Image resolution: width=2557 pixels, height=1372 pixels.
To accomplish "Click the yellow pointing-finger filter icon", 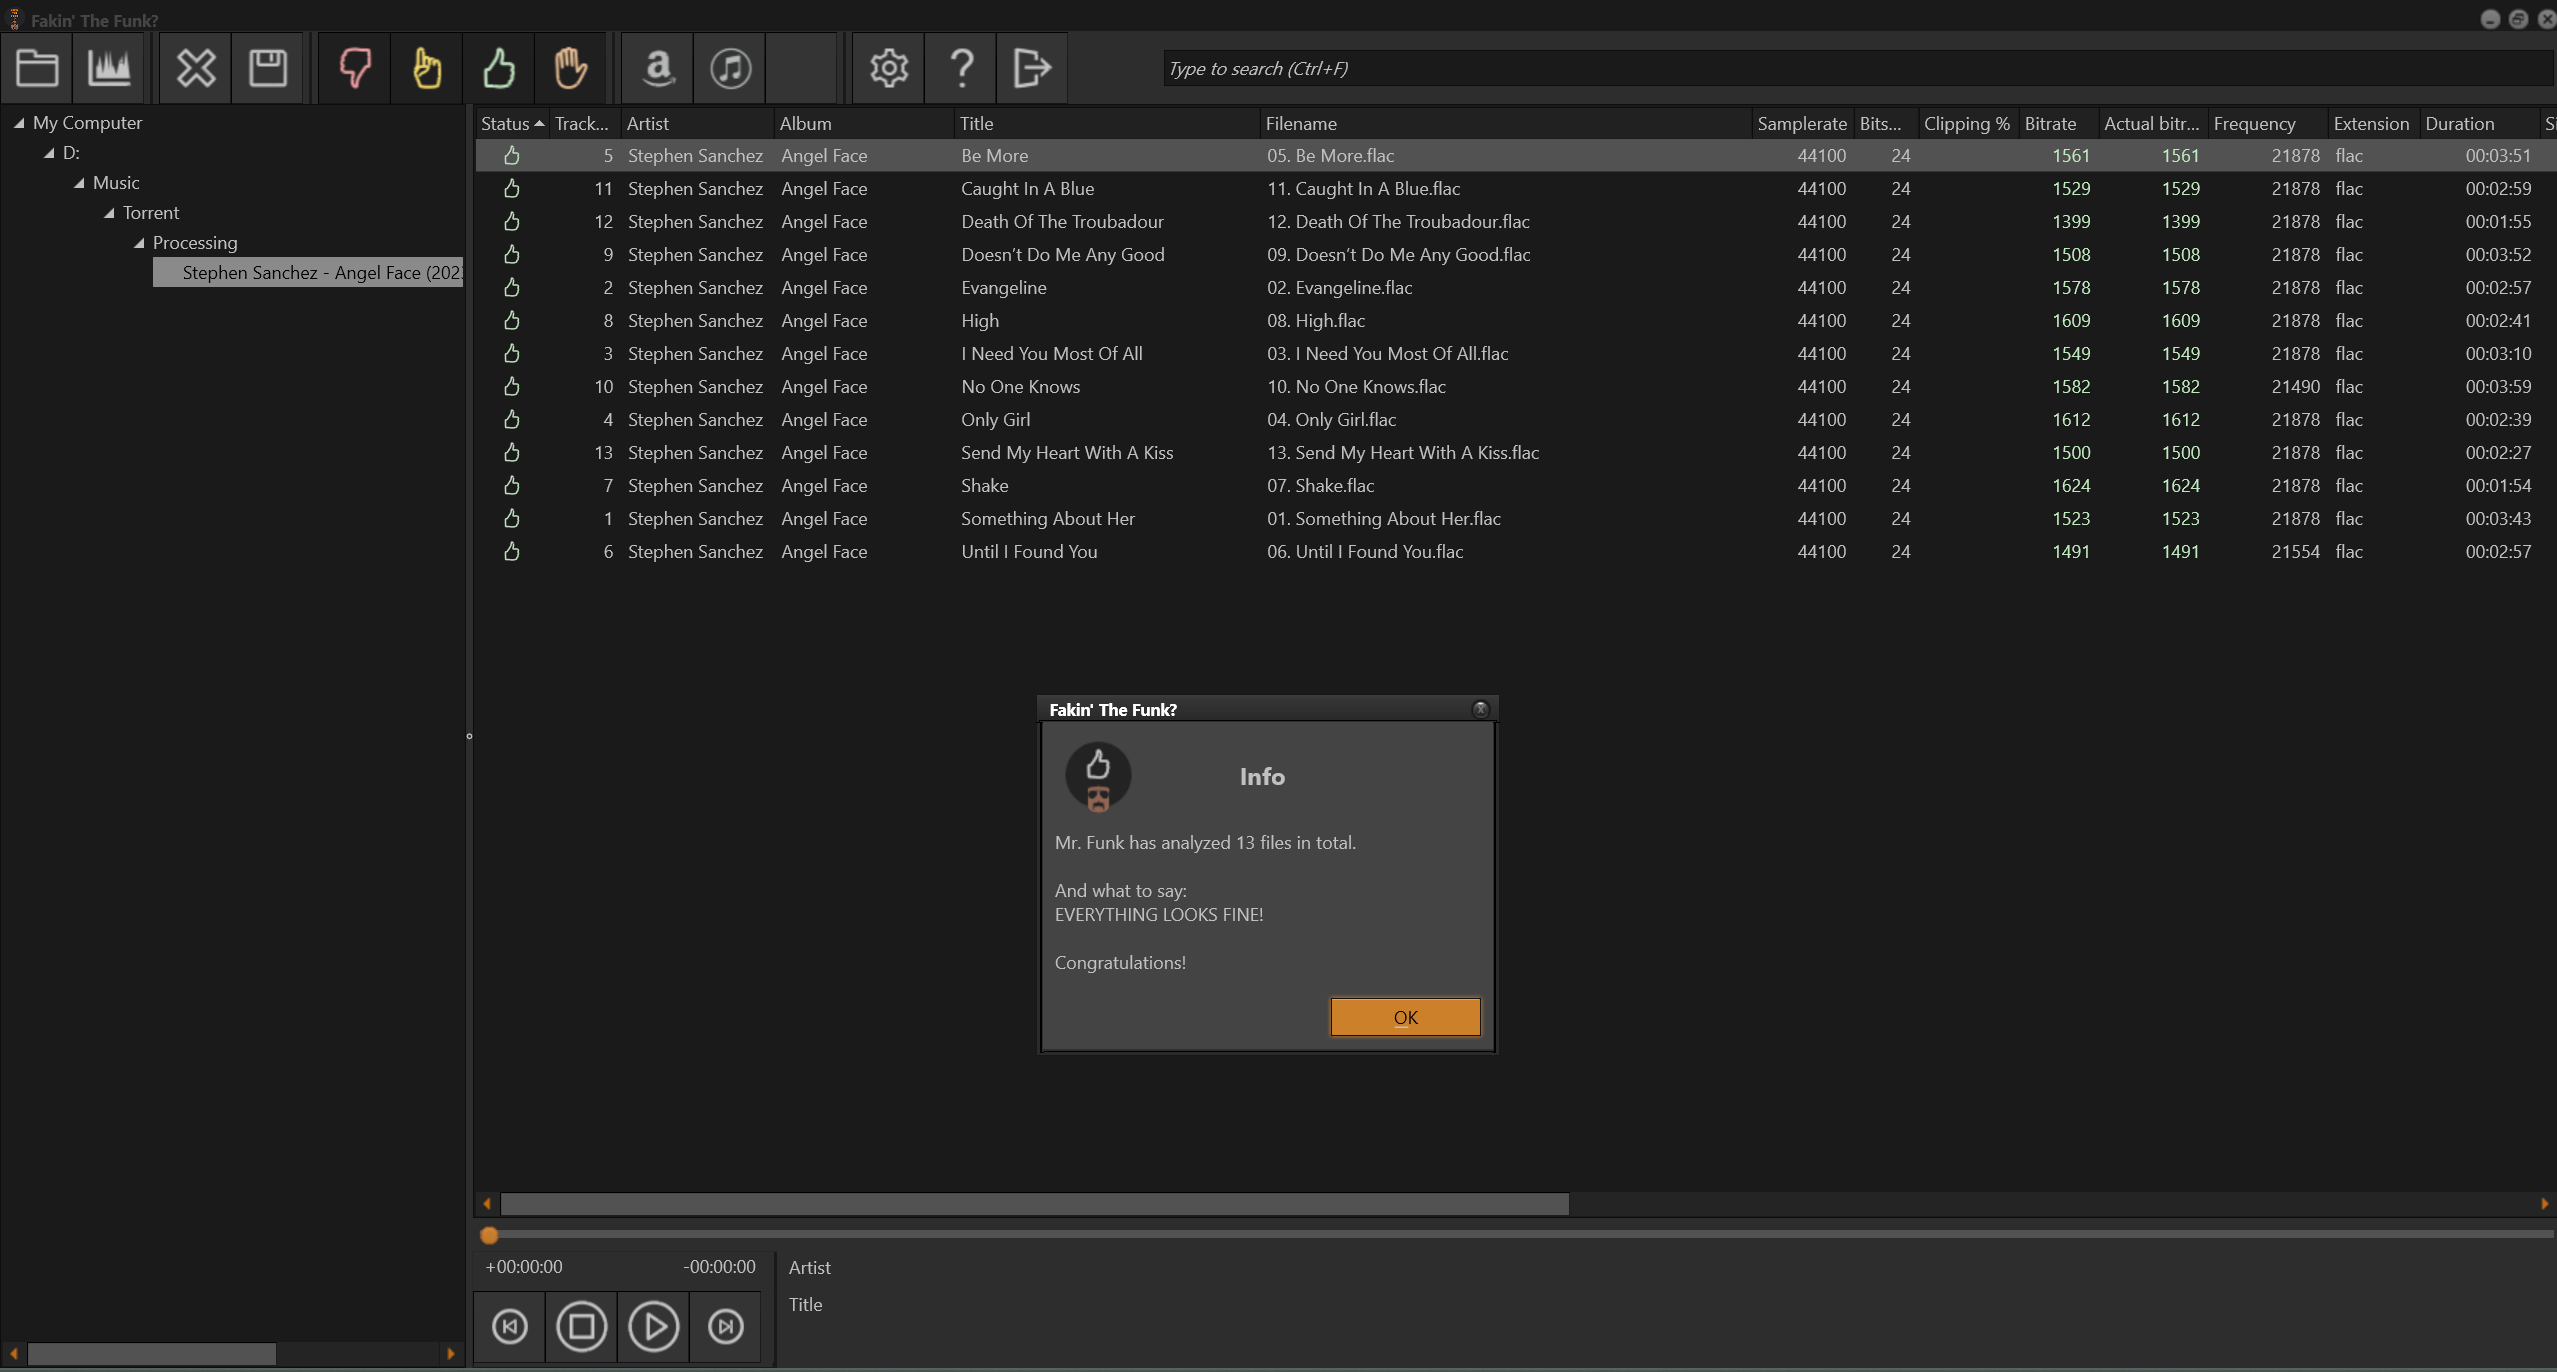I will click(x=427, y=68).
